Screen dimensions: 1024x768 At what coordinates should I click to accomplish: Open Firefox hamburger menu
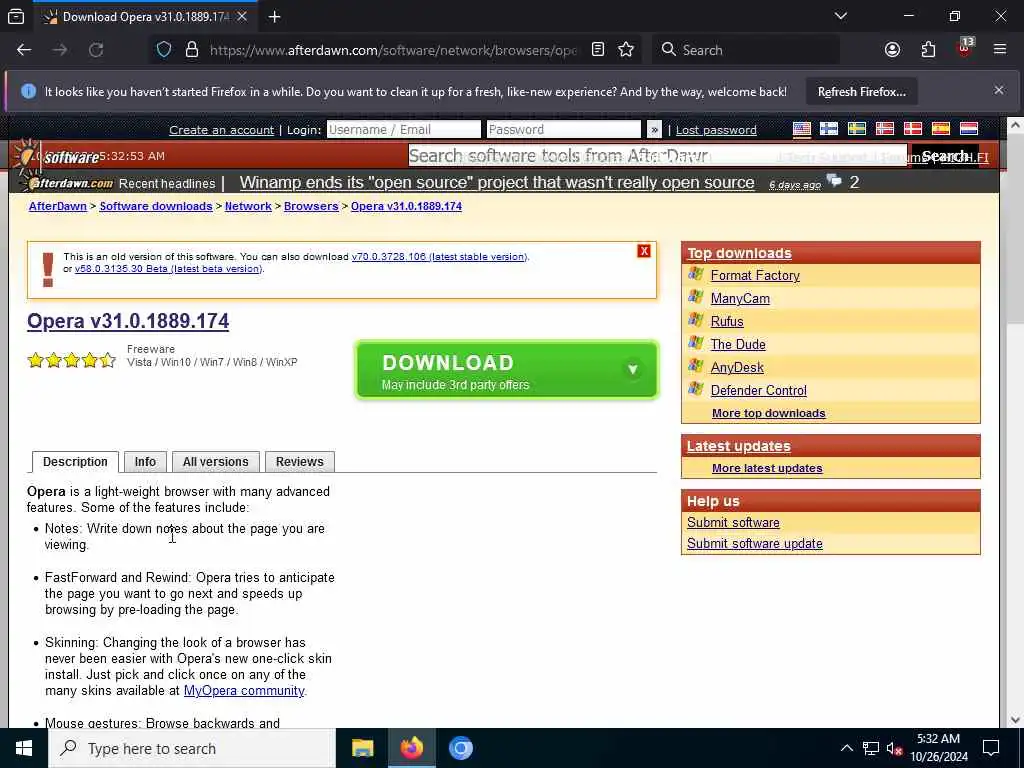999,50
